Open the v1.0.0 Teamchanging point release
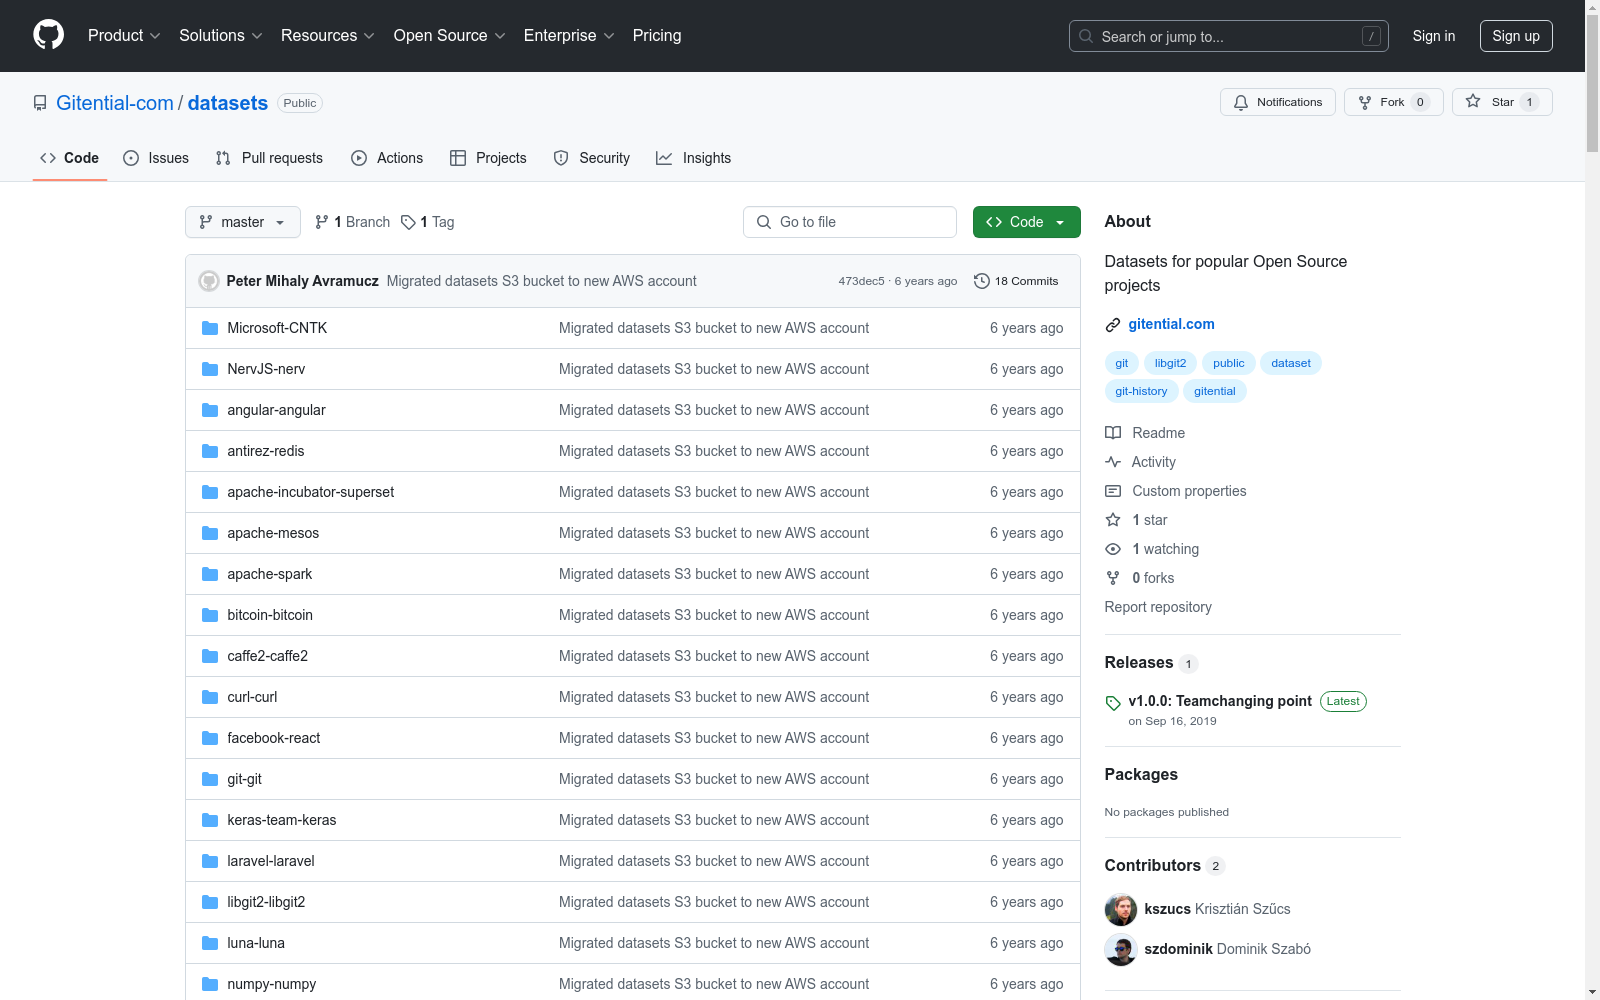Image resolution: width=1600 pixels, height=1000 pixels. pos(1220,701)
